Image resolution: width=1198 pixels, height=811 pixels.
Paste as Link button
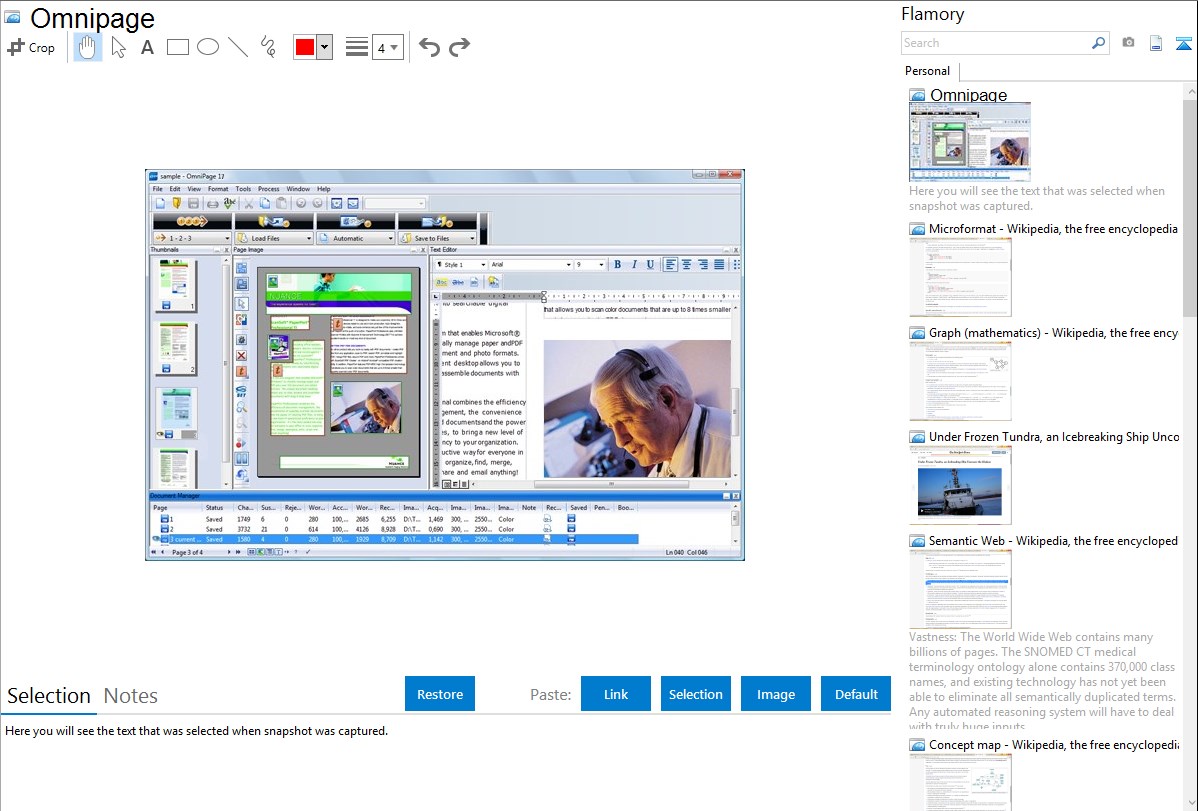tap(616, 694)
